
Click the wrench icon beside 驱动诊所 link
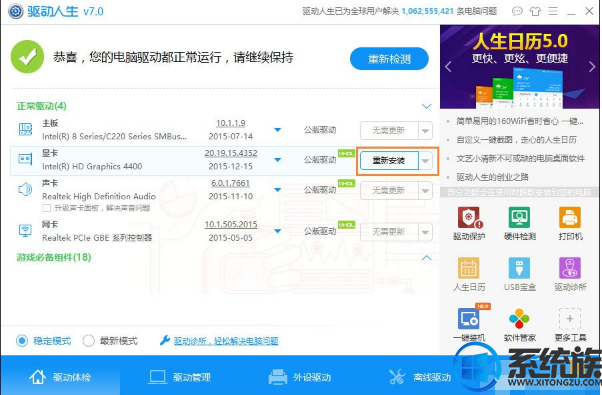click(x=165, y=340)
